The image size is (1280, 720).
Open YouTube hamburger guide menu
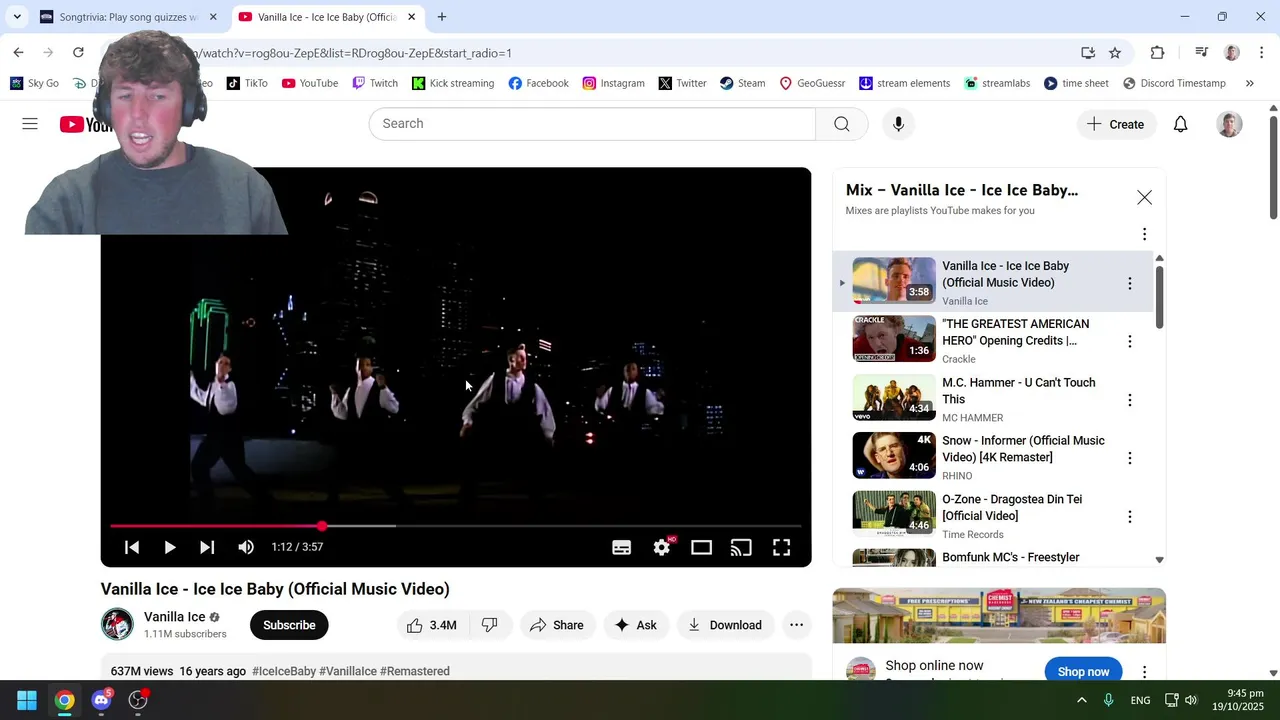[30, 124]
